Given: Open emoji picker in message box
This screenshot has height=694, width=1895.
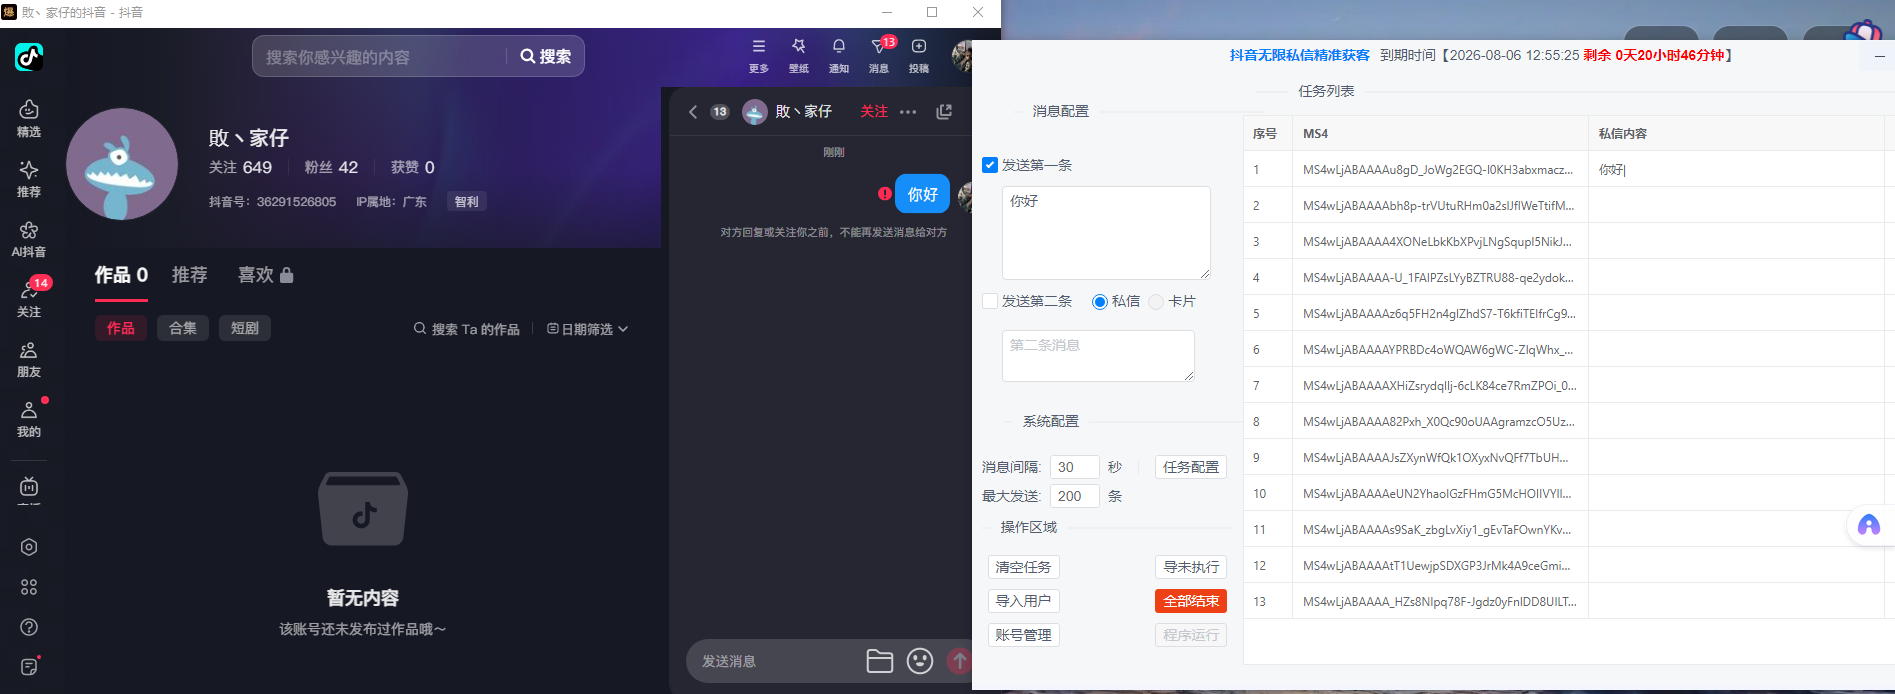Looking at the screenshot, I should 920,661.
